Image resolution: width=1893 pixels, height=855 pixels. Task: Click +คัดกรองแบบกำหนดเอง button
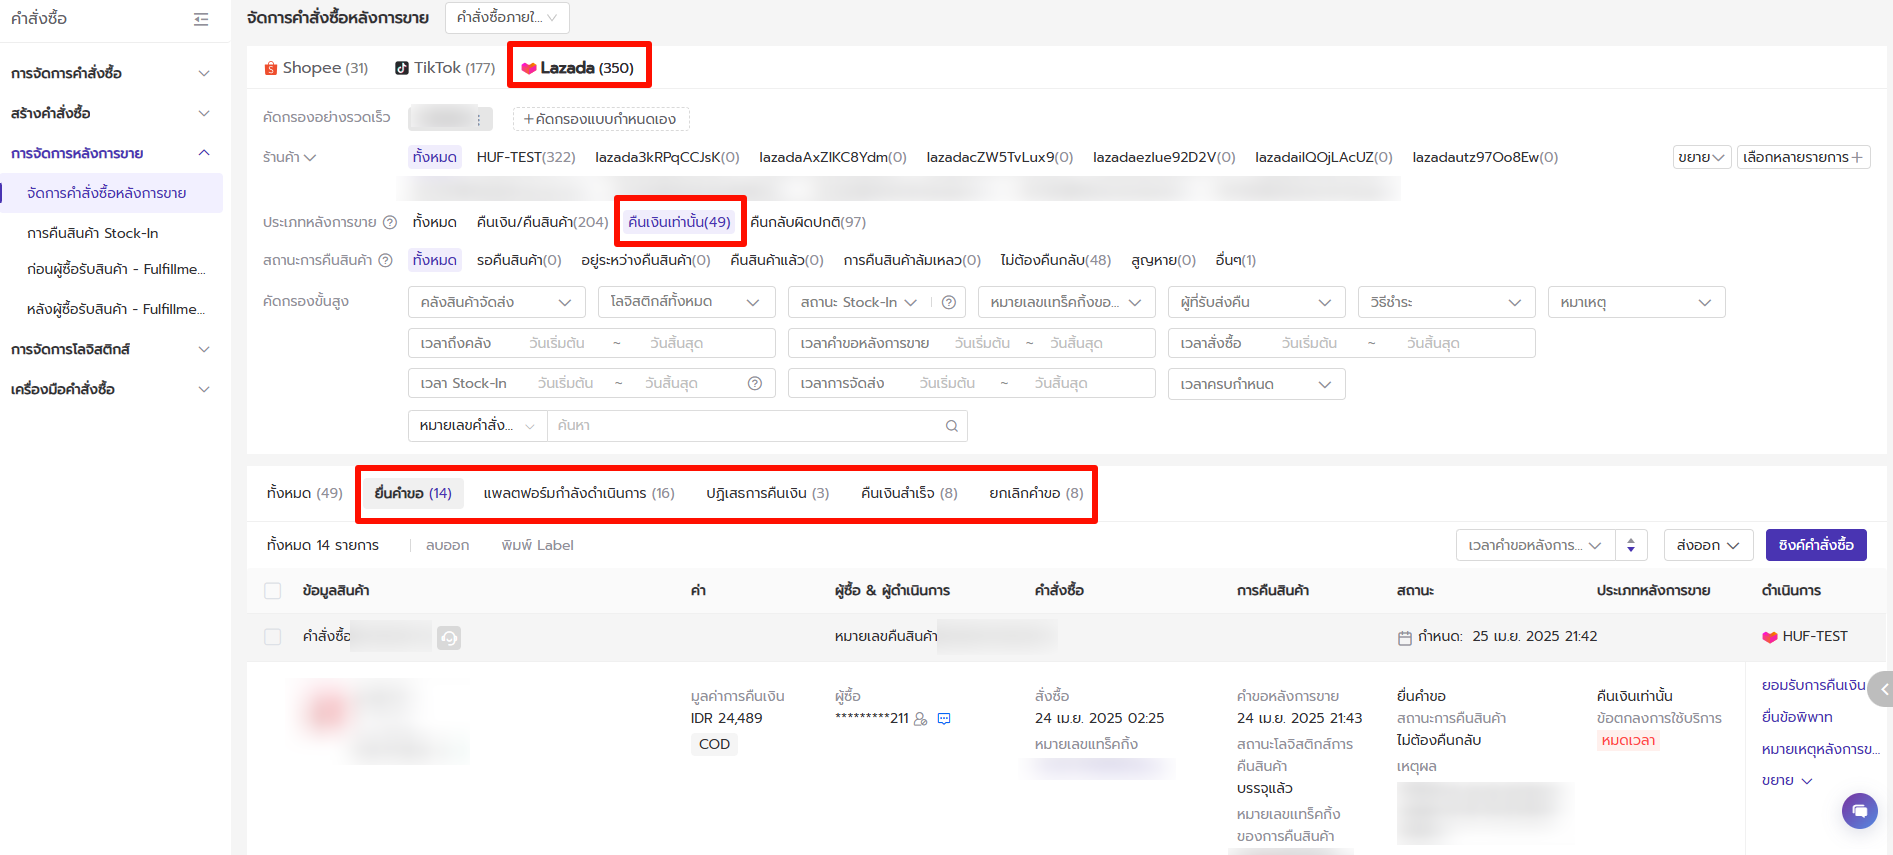601,119
